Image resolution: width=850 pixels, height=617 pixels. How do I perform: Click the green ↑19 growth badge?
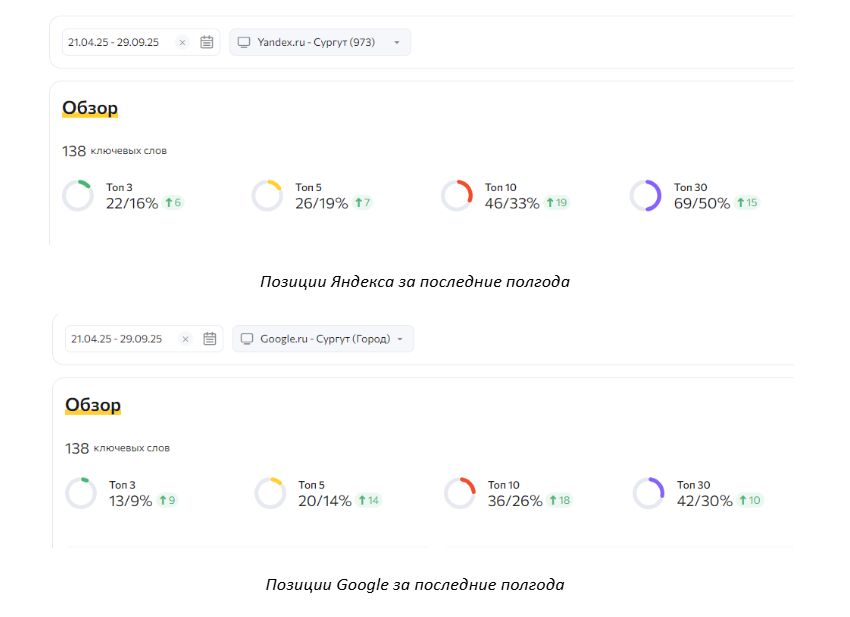[x=558, y=203]
